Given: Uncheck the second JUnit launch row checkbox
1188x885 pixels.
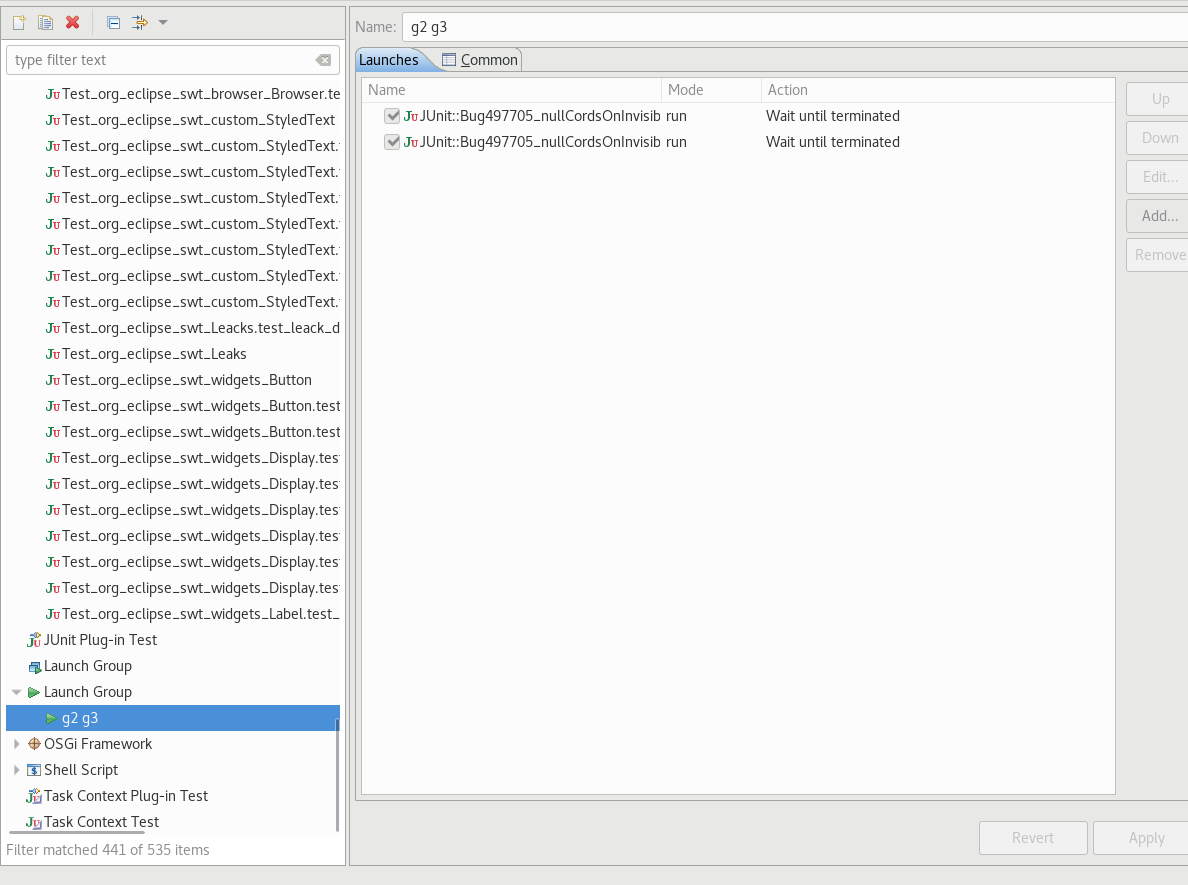Looking at the screenshot, I should (392, 142).
